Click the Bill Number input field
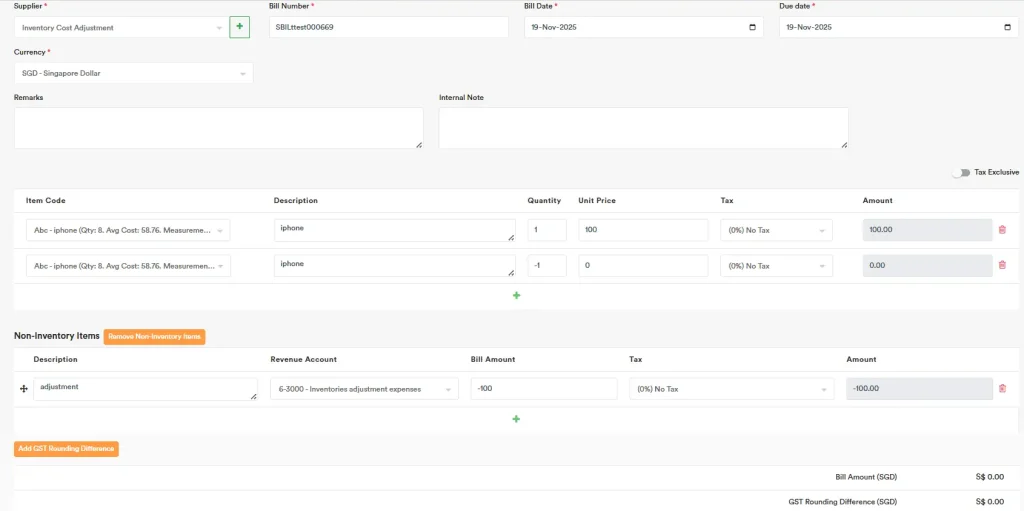 point(388,27)
